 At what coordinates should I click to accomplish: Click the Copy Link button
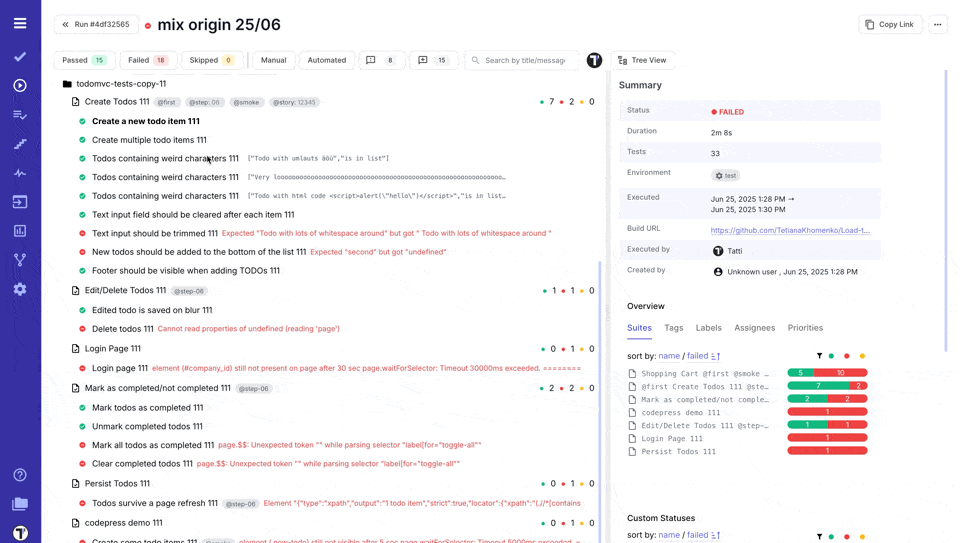pyautogui.click(x=889, y=24)
